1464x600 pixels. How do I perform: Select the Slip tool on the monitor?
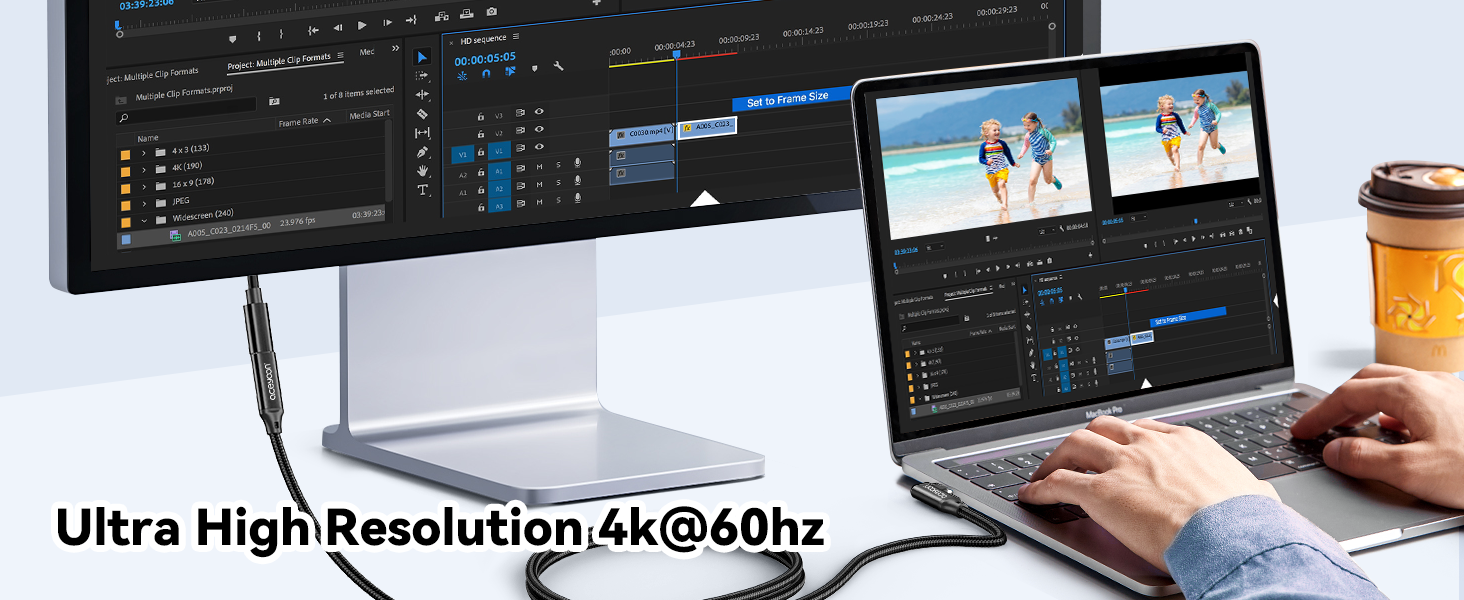[x=422, y=133]
